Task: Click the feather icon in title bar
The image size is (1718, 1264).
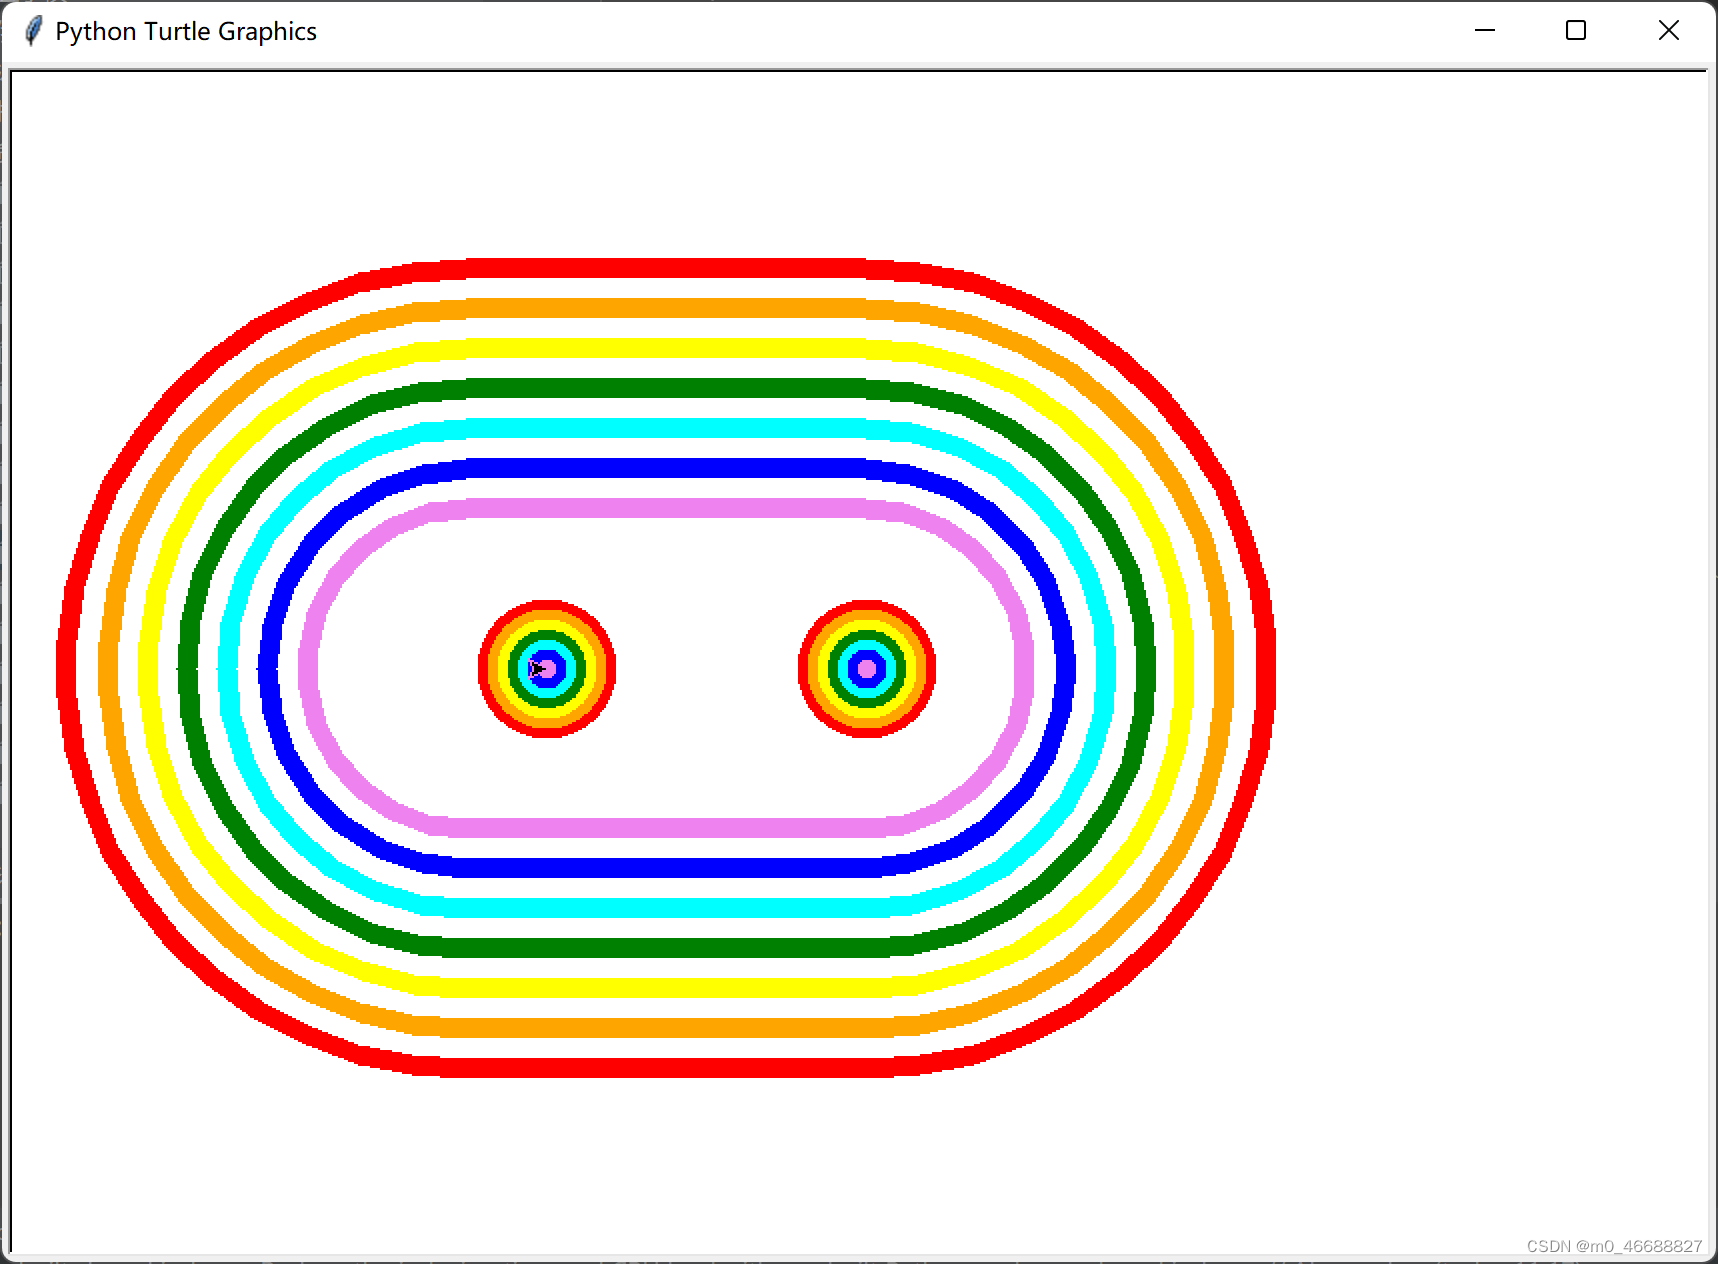Action: click(x=33, y=31)
